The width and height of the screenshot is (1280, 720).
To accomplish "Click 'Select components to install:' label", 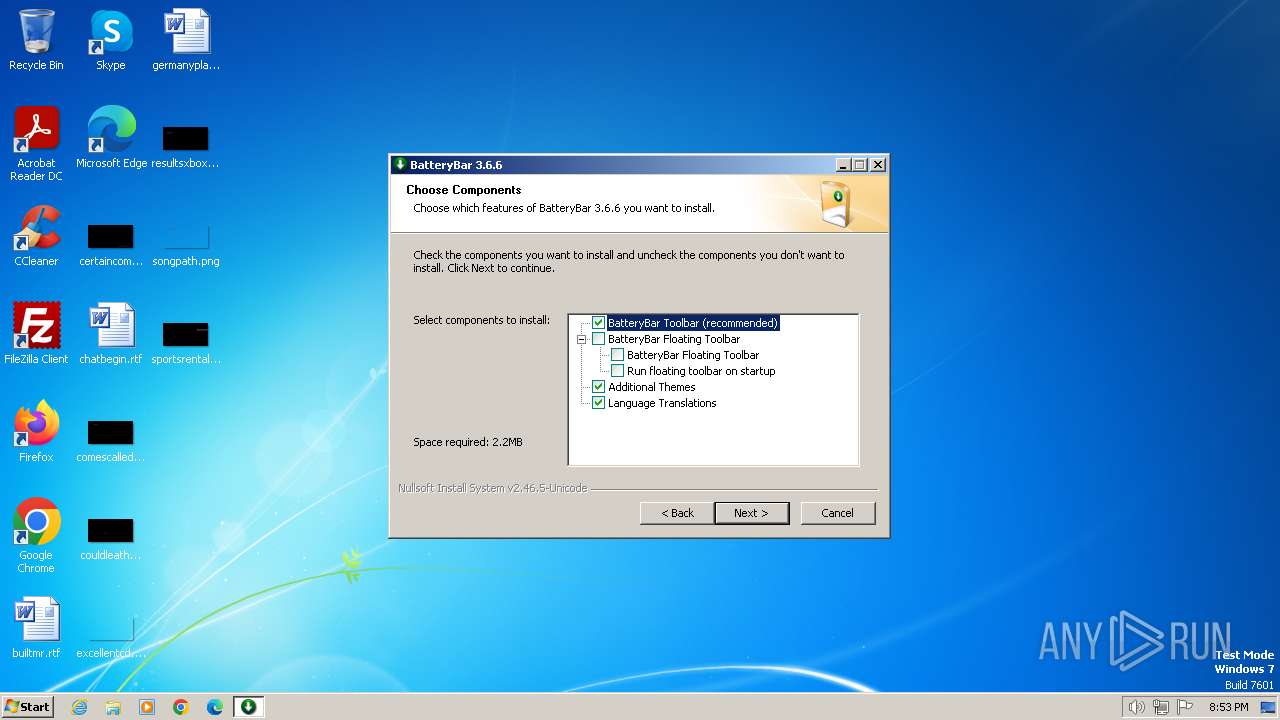I will pyautogui.click(x=481, y=320).
